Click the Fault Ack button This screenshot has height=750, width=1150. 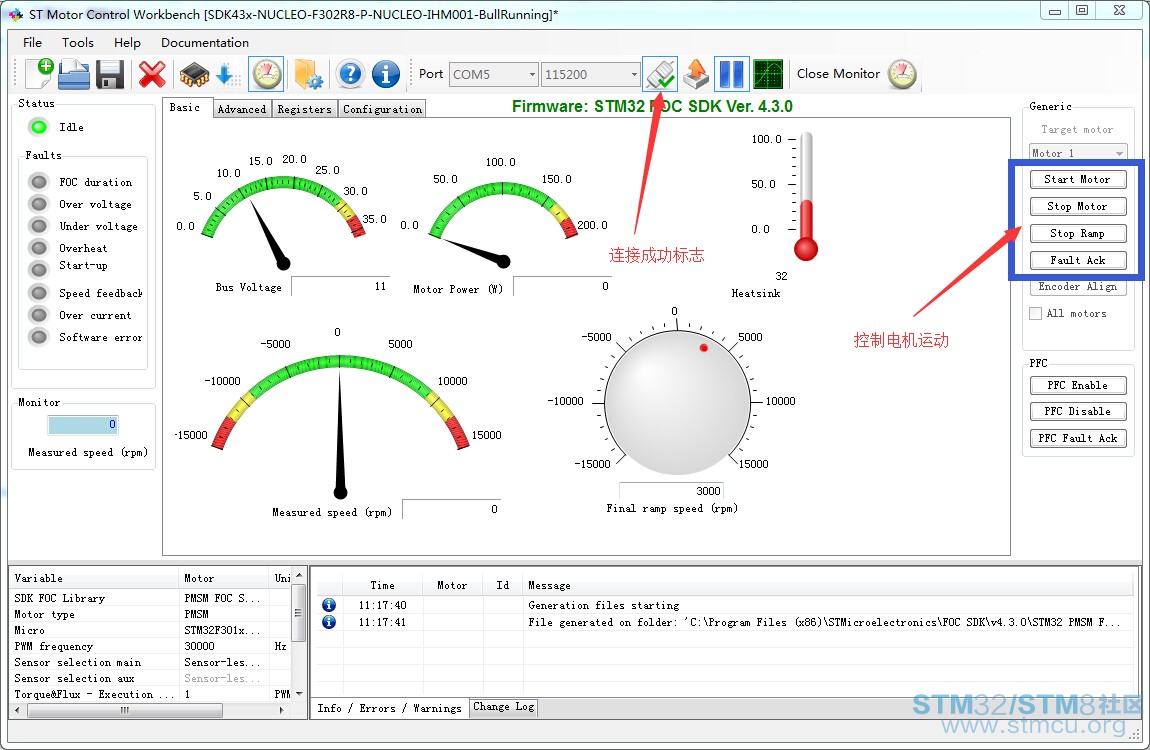[x=1077, y=260]
